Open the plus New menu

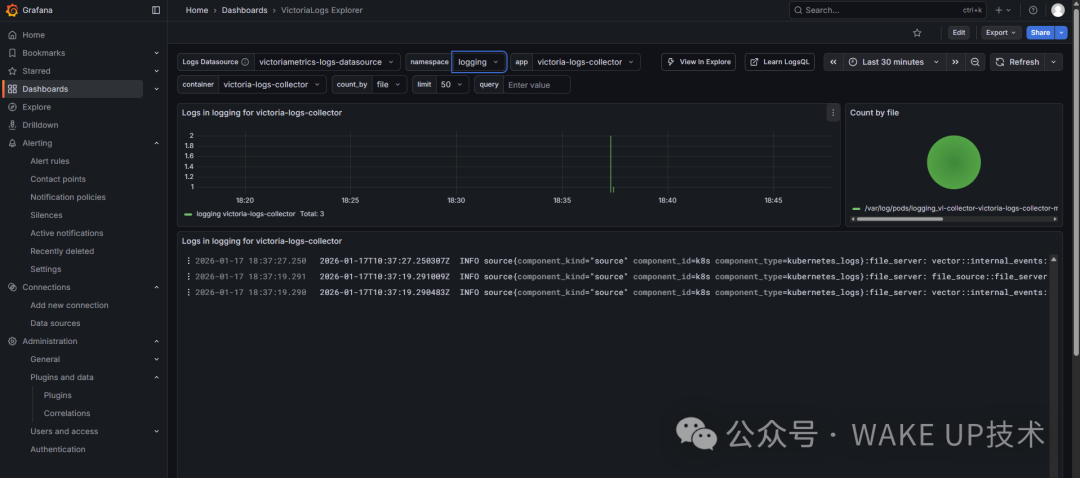(1002, 10)
